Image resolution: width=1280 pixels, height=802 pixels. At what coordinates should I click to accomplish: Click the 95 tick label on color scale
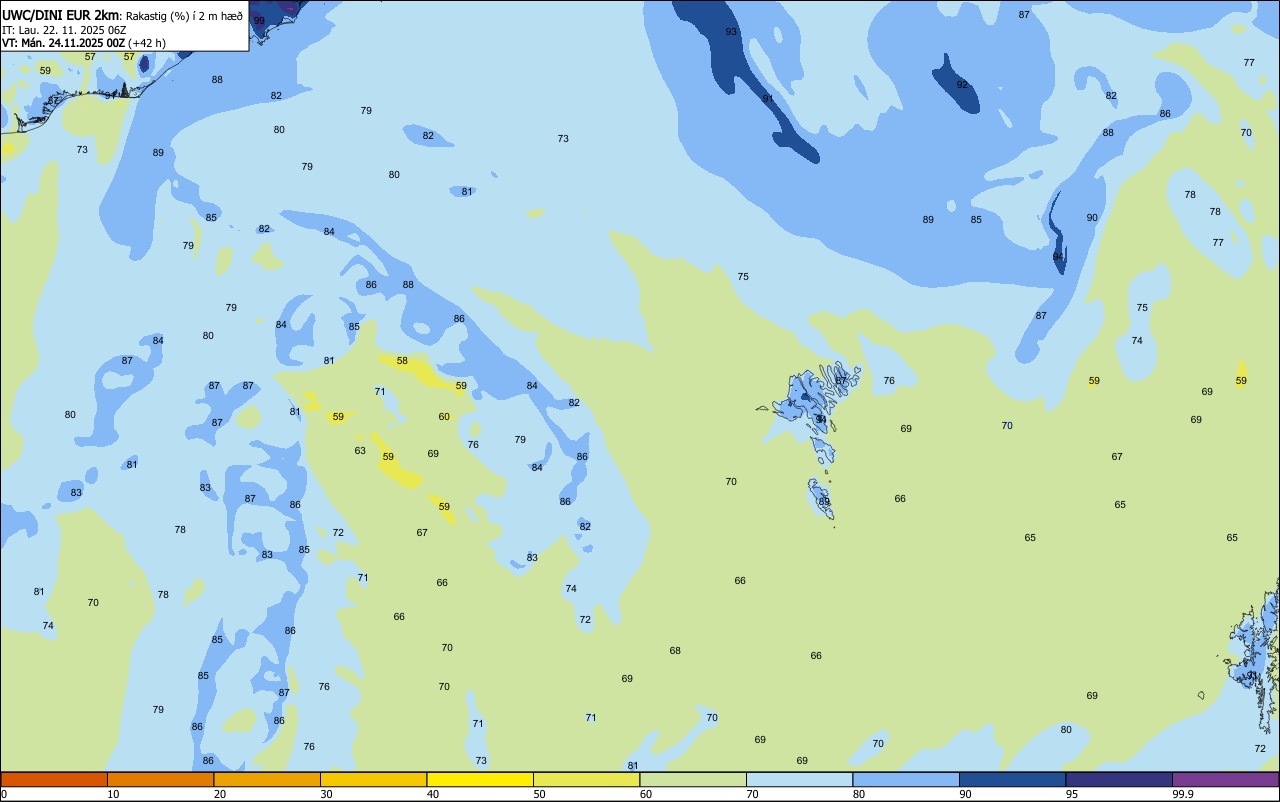click(1072, 794)
